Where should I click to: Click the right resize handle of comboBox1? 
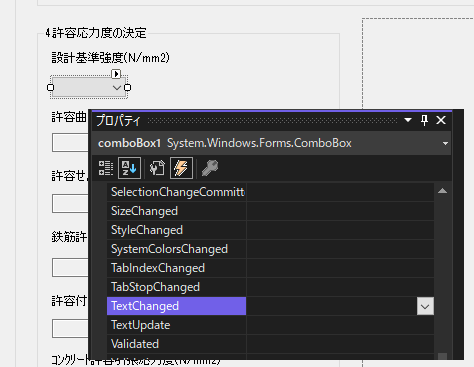pyautogui.click(x=127, y=87)
